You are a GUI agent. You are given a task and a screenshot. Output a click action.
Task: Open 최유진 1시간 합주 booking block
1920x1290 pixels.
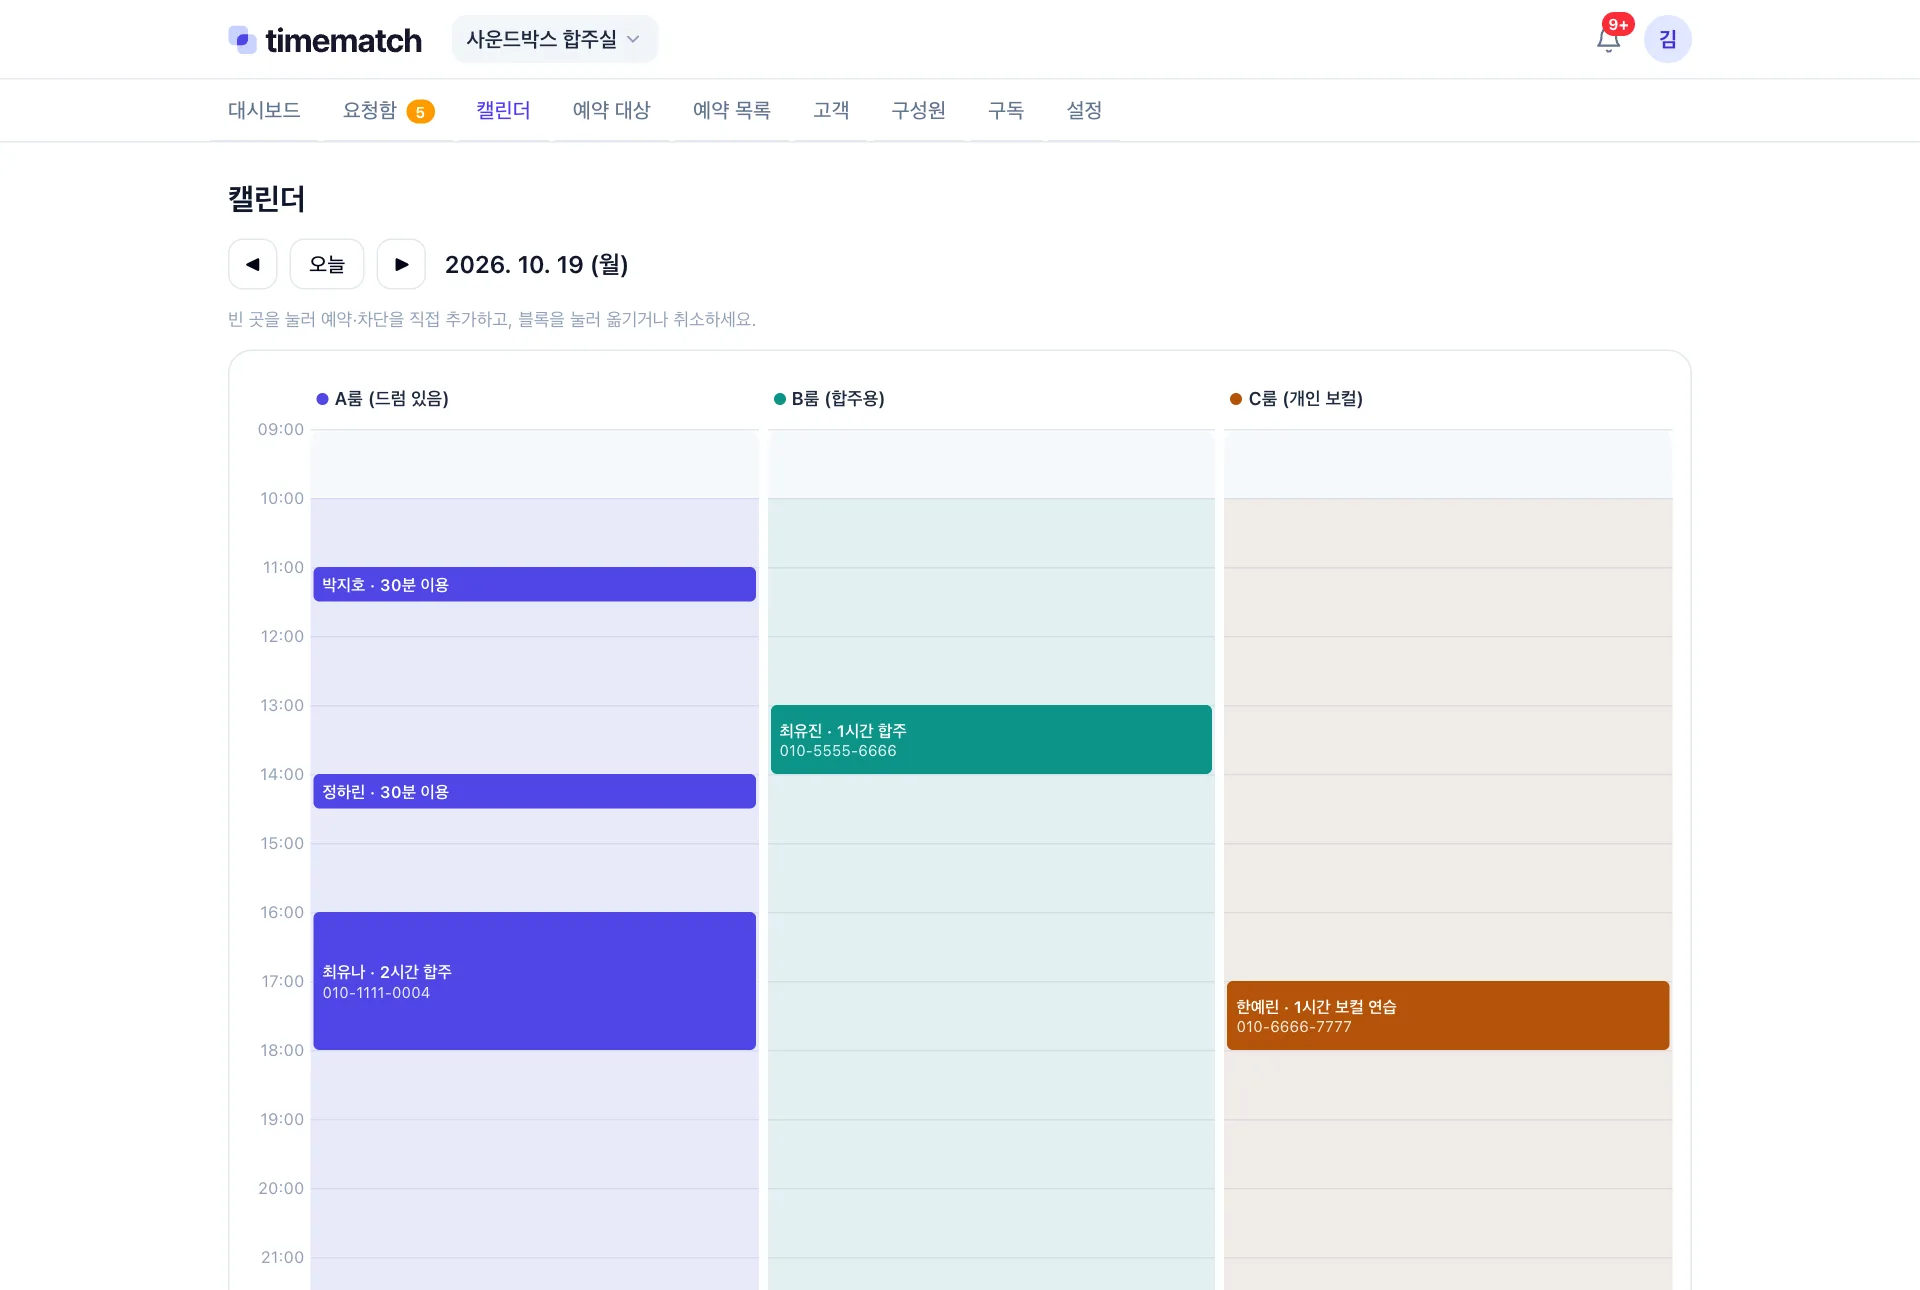click(991, 739)
